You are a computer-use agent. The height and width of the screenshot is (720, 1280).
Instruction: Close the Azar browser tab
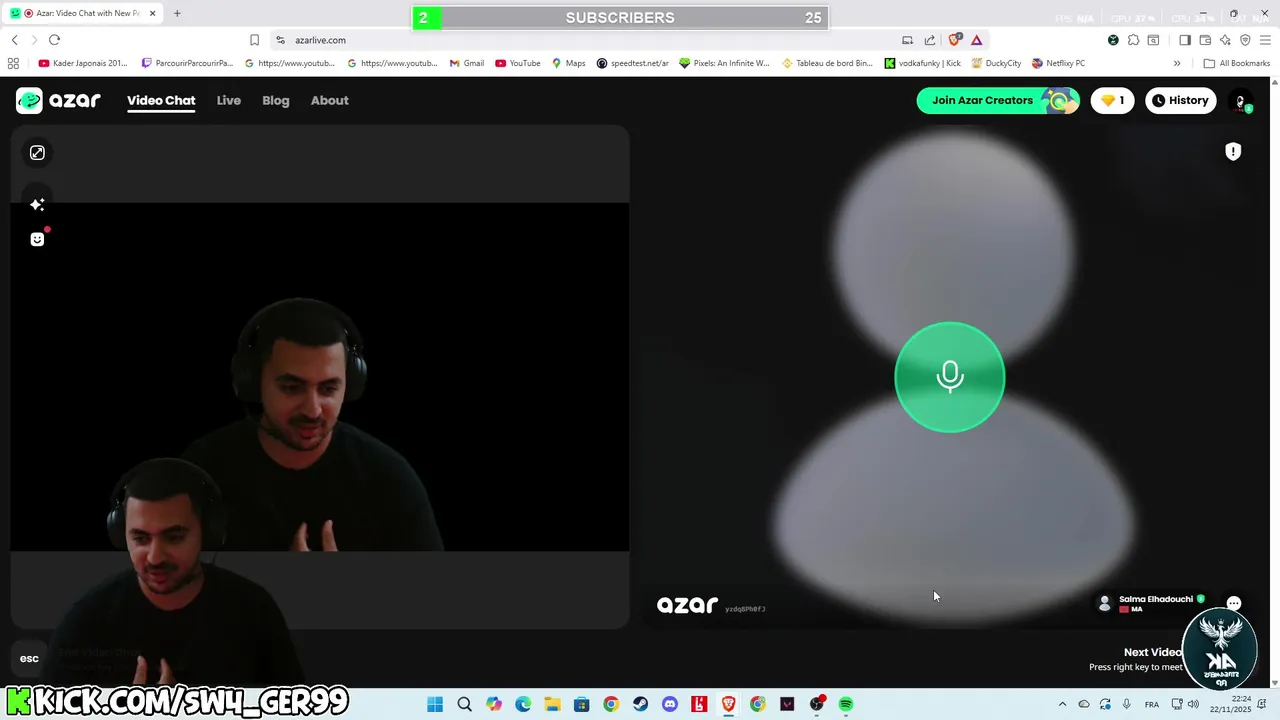pyautogui.click(x=152, y=14)
